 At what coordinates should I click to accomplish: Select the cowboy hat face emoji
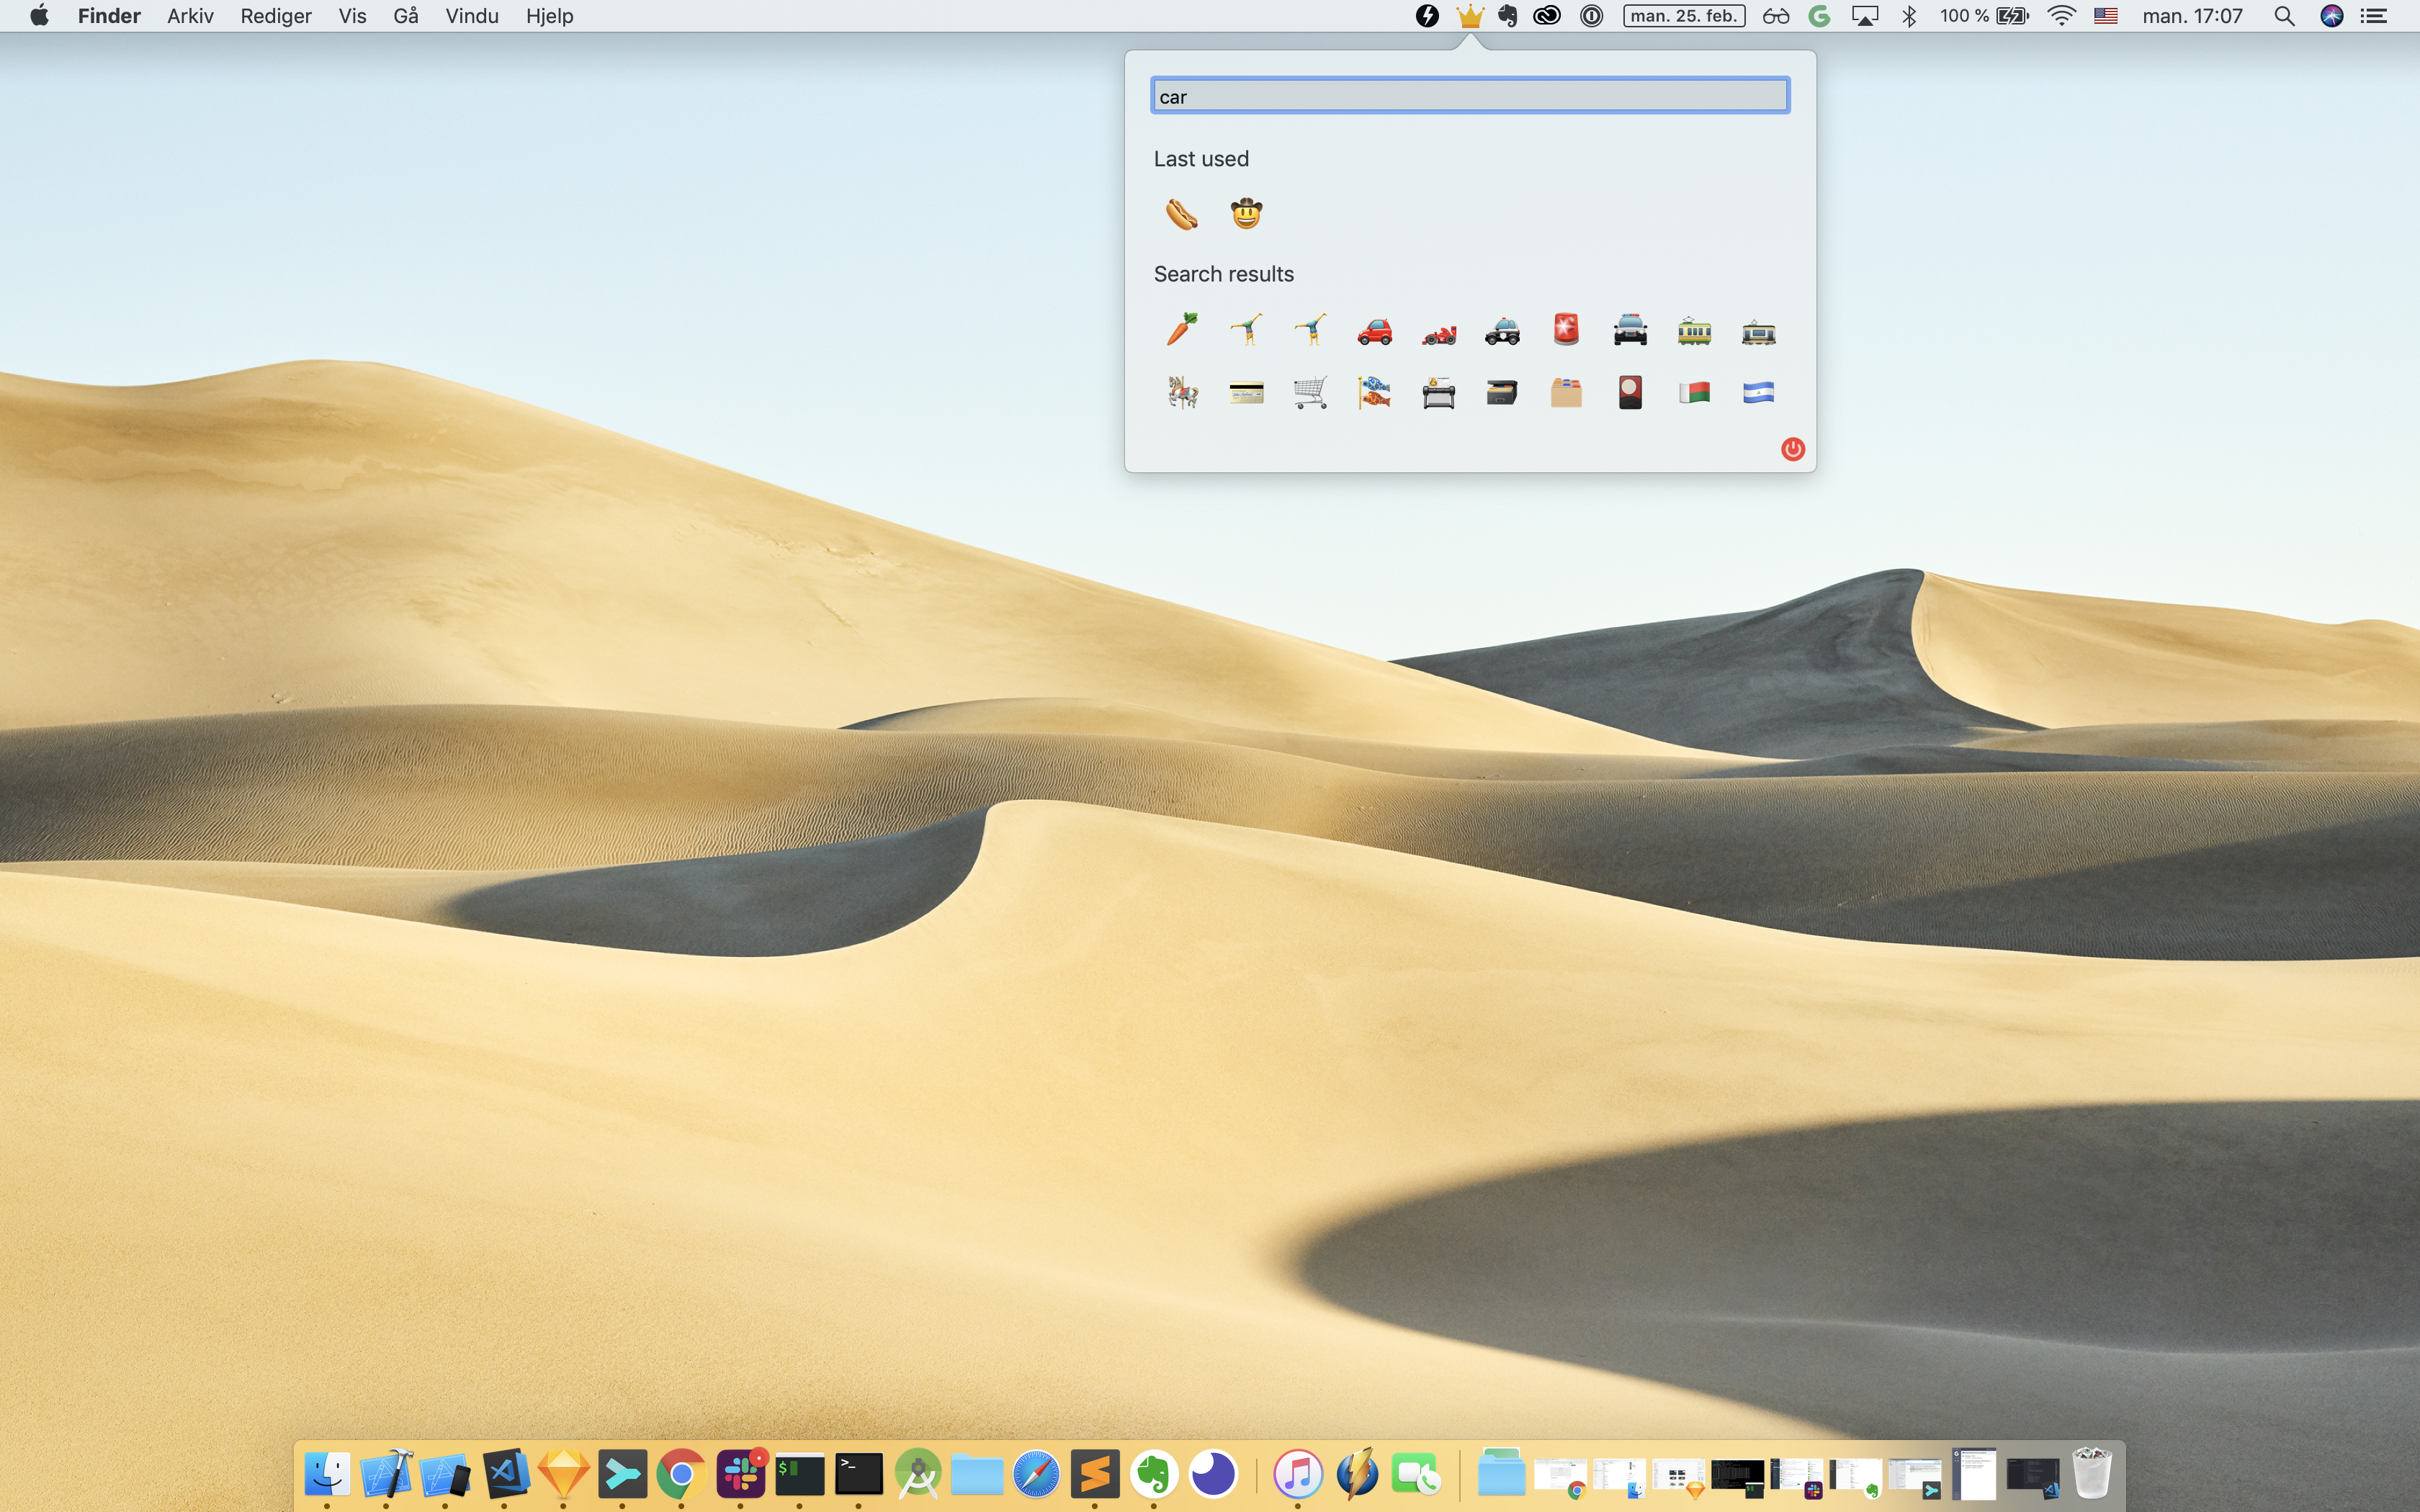point(1246,214)
